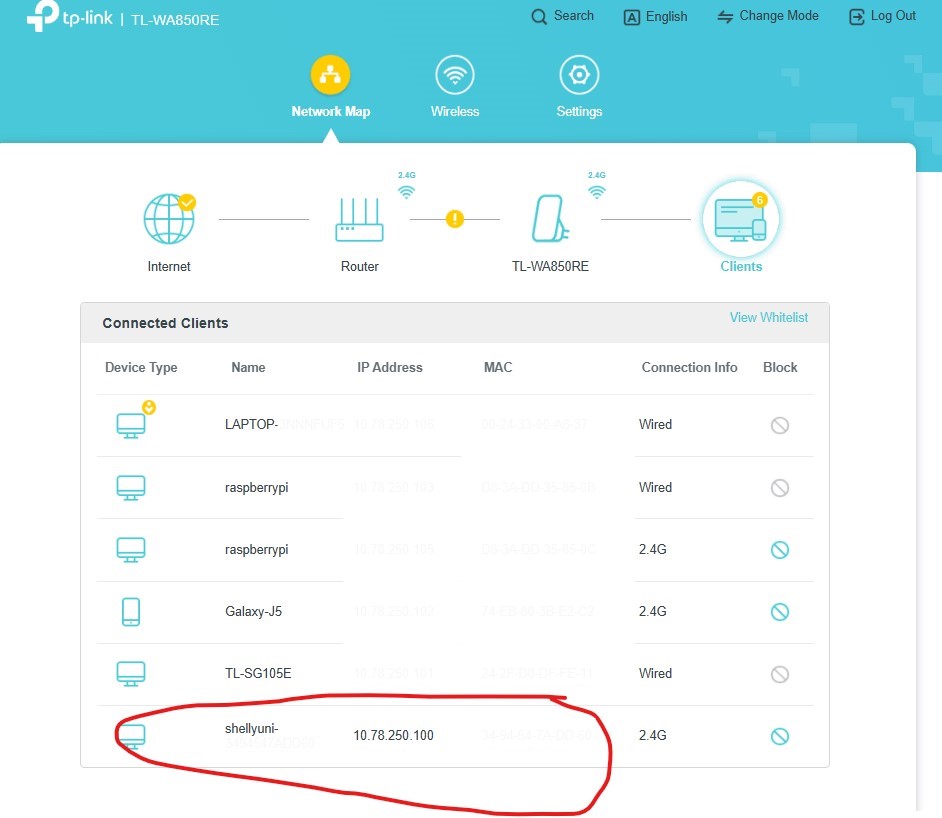Select the TL-WA850RE extender icon

(x=550, y=219)
